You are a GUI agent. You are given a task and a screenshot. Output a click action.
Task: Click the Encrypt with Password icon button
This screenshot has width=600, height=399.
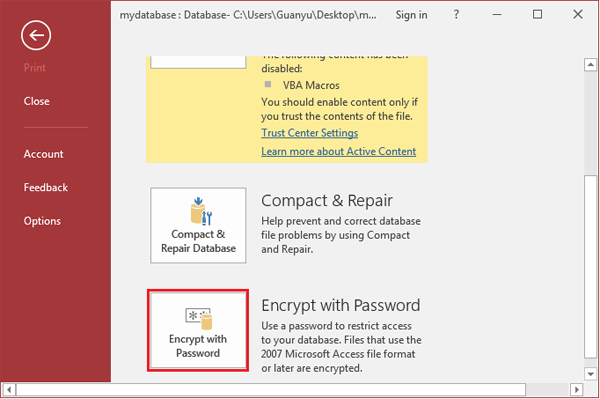(198, 330)
